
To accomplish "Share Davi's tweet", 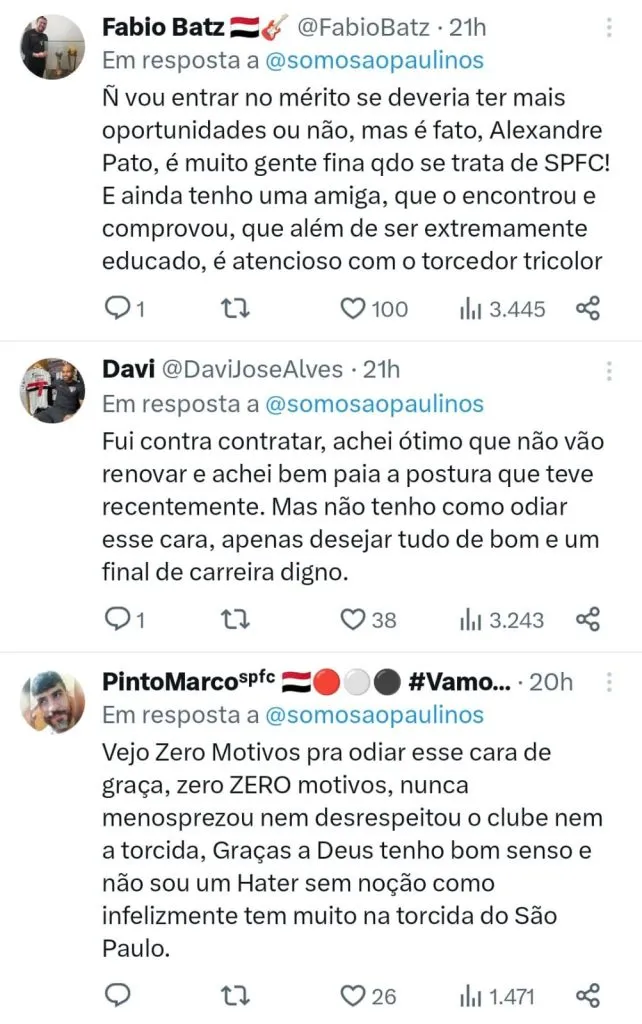I will point(588,620).
